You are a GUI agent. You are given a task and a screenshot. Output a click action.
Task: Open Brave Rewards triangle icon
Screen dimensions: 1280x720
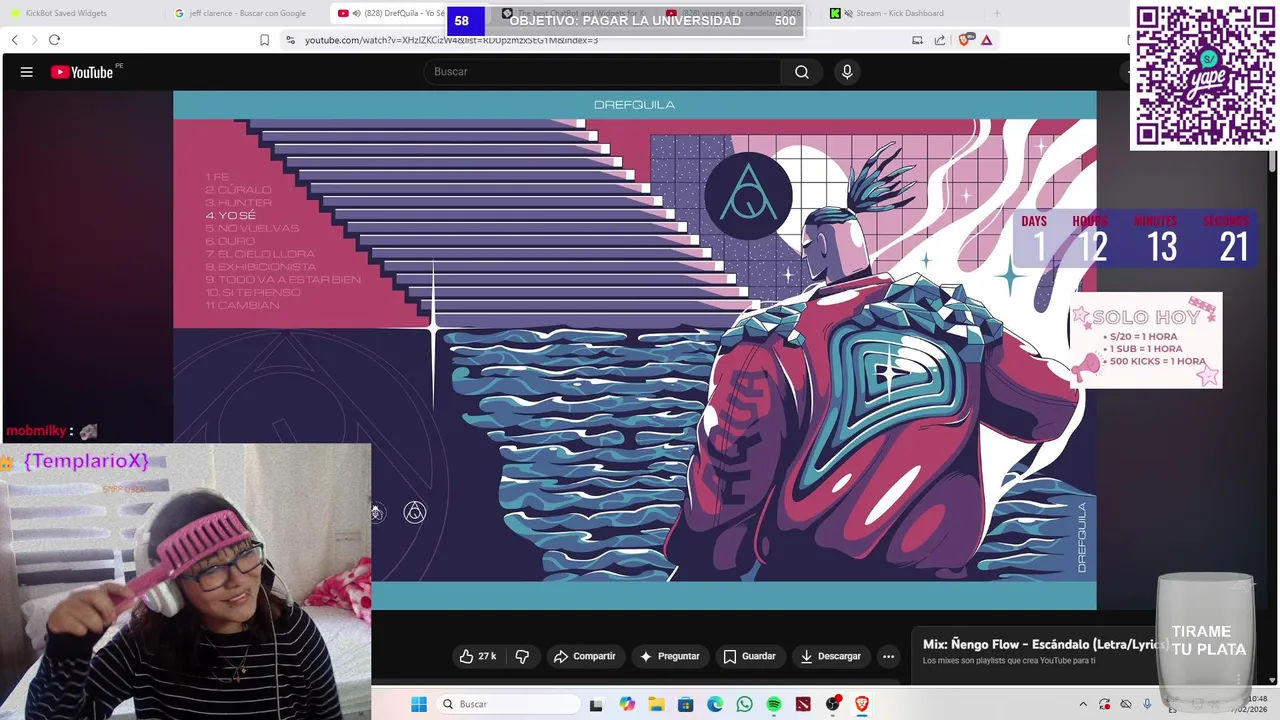click(986, 40)
